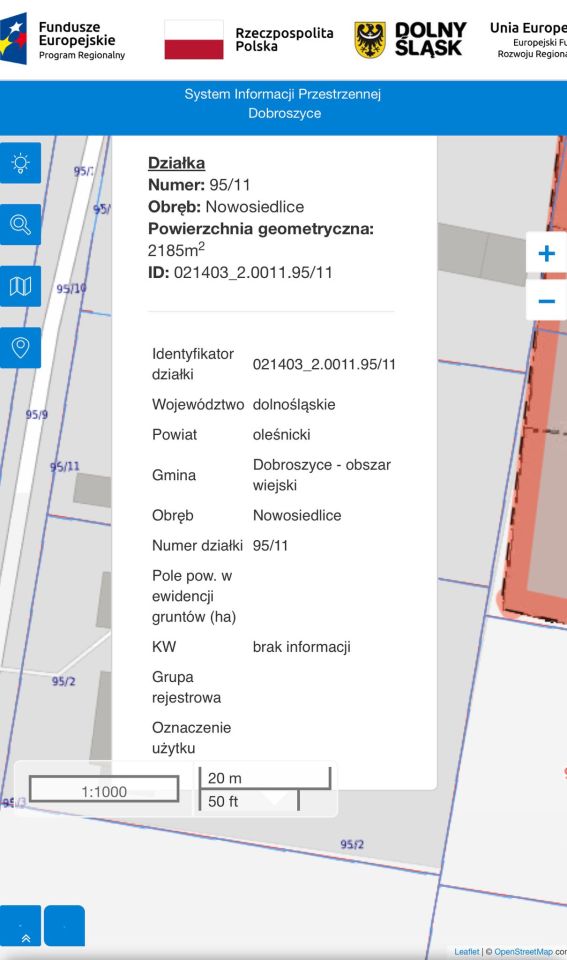The image size is (567, 960).
Task: Open the folded map layers button
Action: tap(20, 286)
